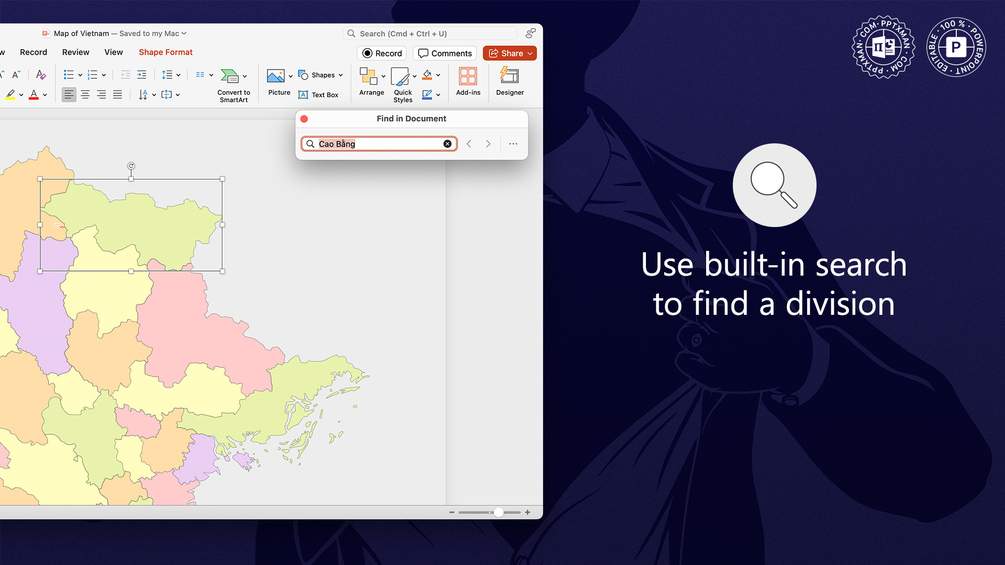Screen dimensions: 1005x565
Task: Expand the Picture dropdown arrow
Action: click(x=290, y=76)
